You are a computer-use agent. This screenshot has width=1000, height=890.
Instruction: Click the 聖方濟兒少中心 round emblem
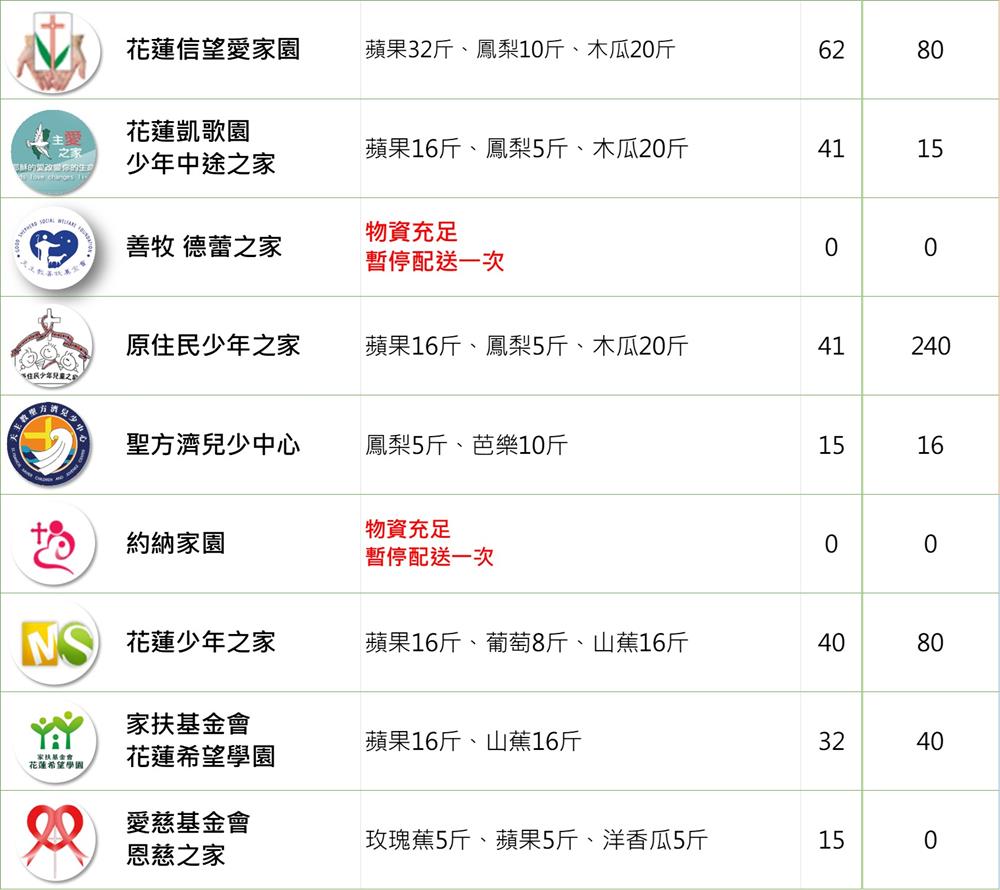49,444
